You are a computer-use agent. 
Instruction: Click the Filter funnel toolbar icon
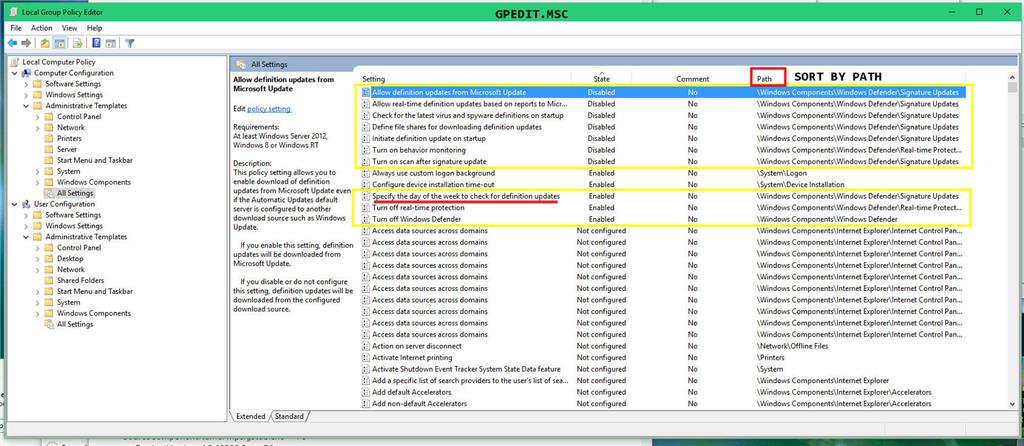[130, 43]
